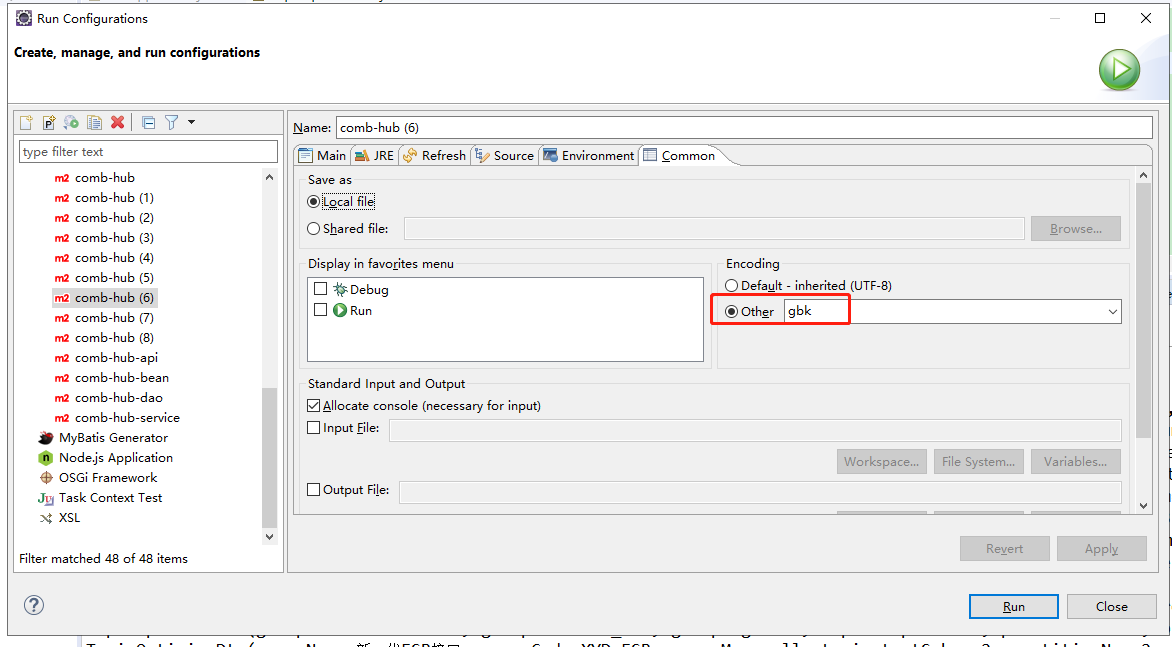This screenshot has width=1172, height=647.
Task: Click the type filter text field
Action: click(x=148, y=152)
